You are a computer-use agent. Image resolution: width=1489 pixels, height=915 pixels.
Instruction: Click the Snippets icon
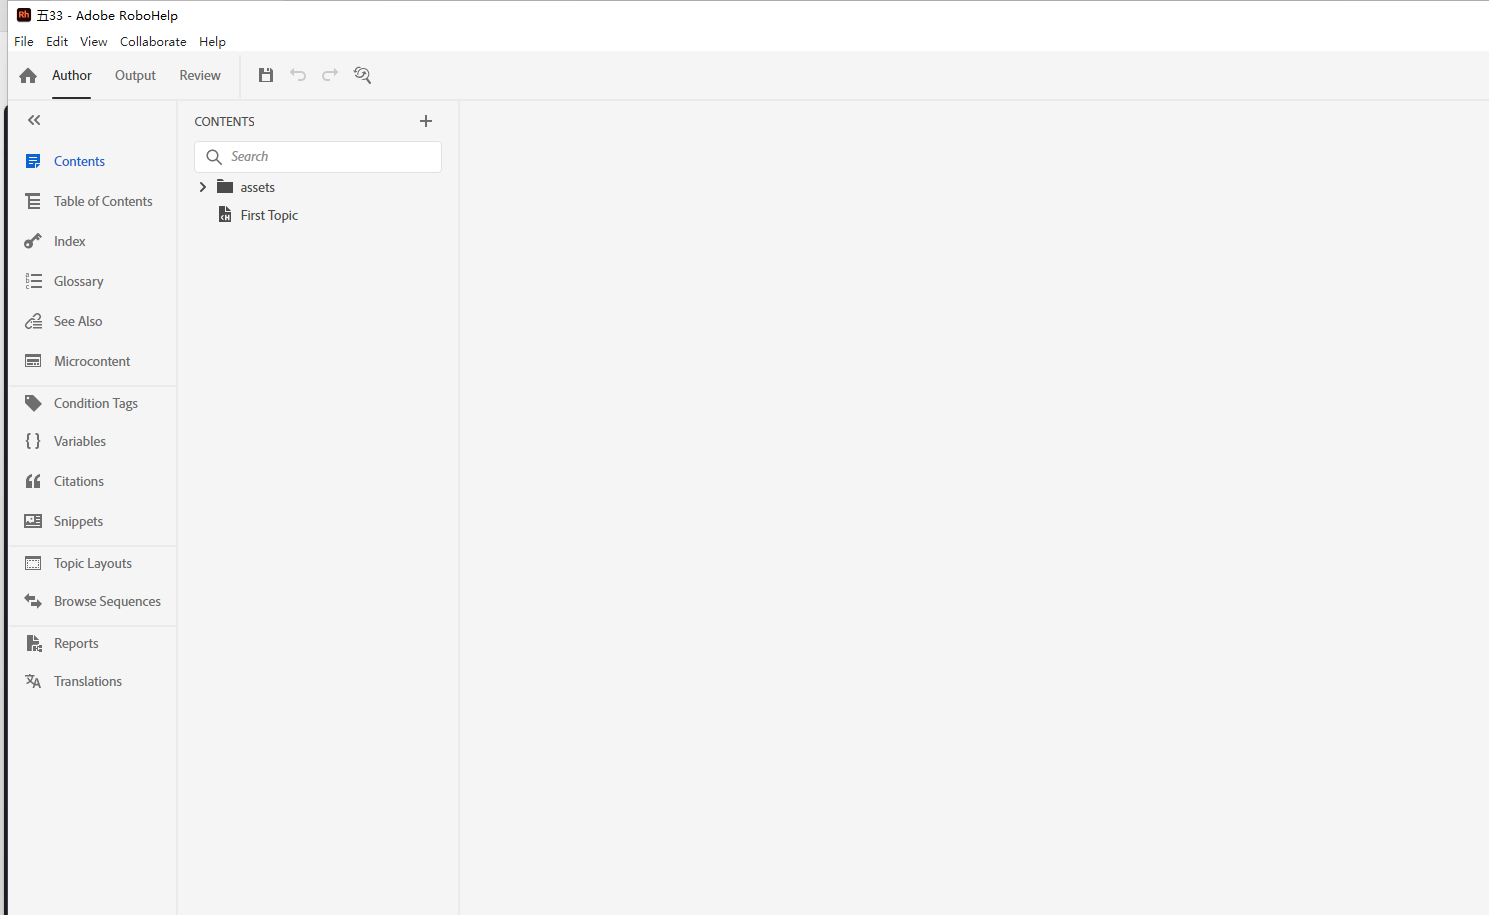pos(33,521)
